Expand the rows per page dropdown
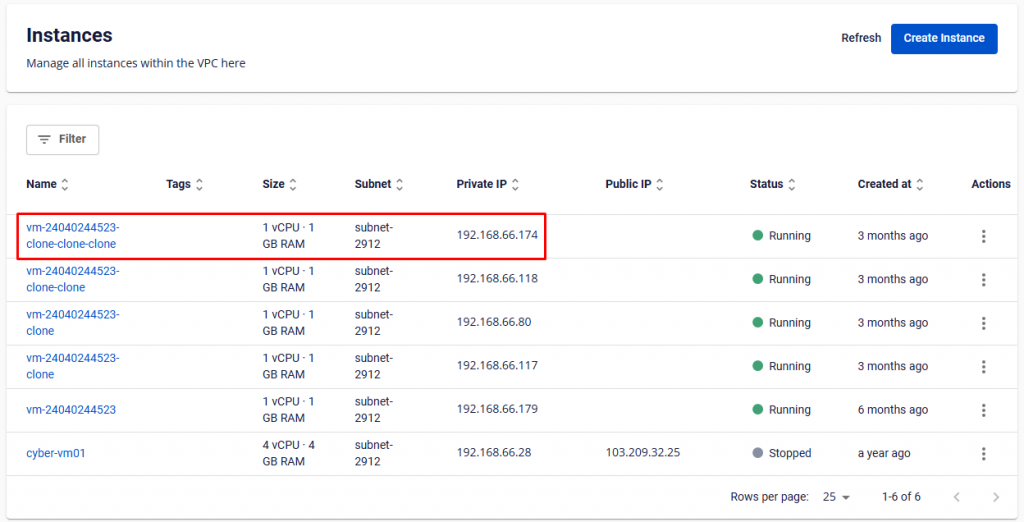The width and height of the screenshot is (1024, 522). 836,497
